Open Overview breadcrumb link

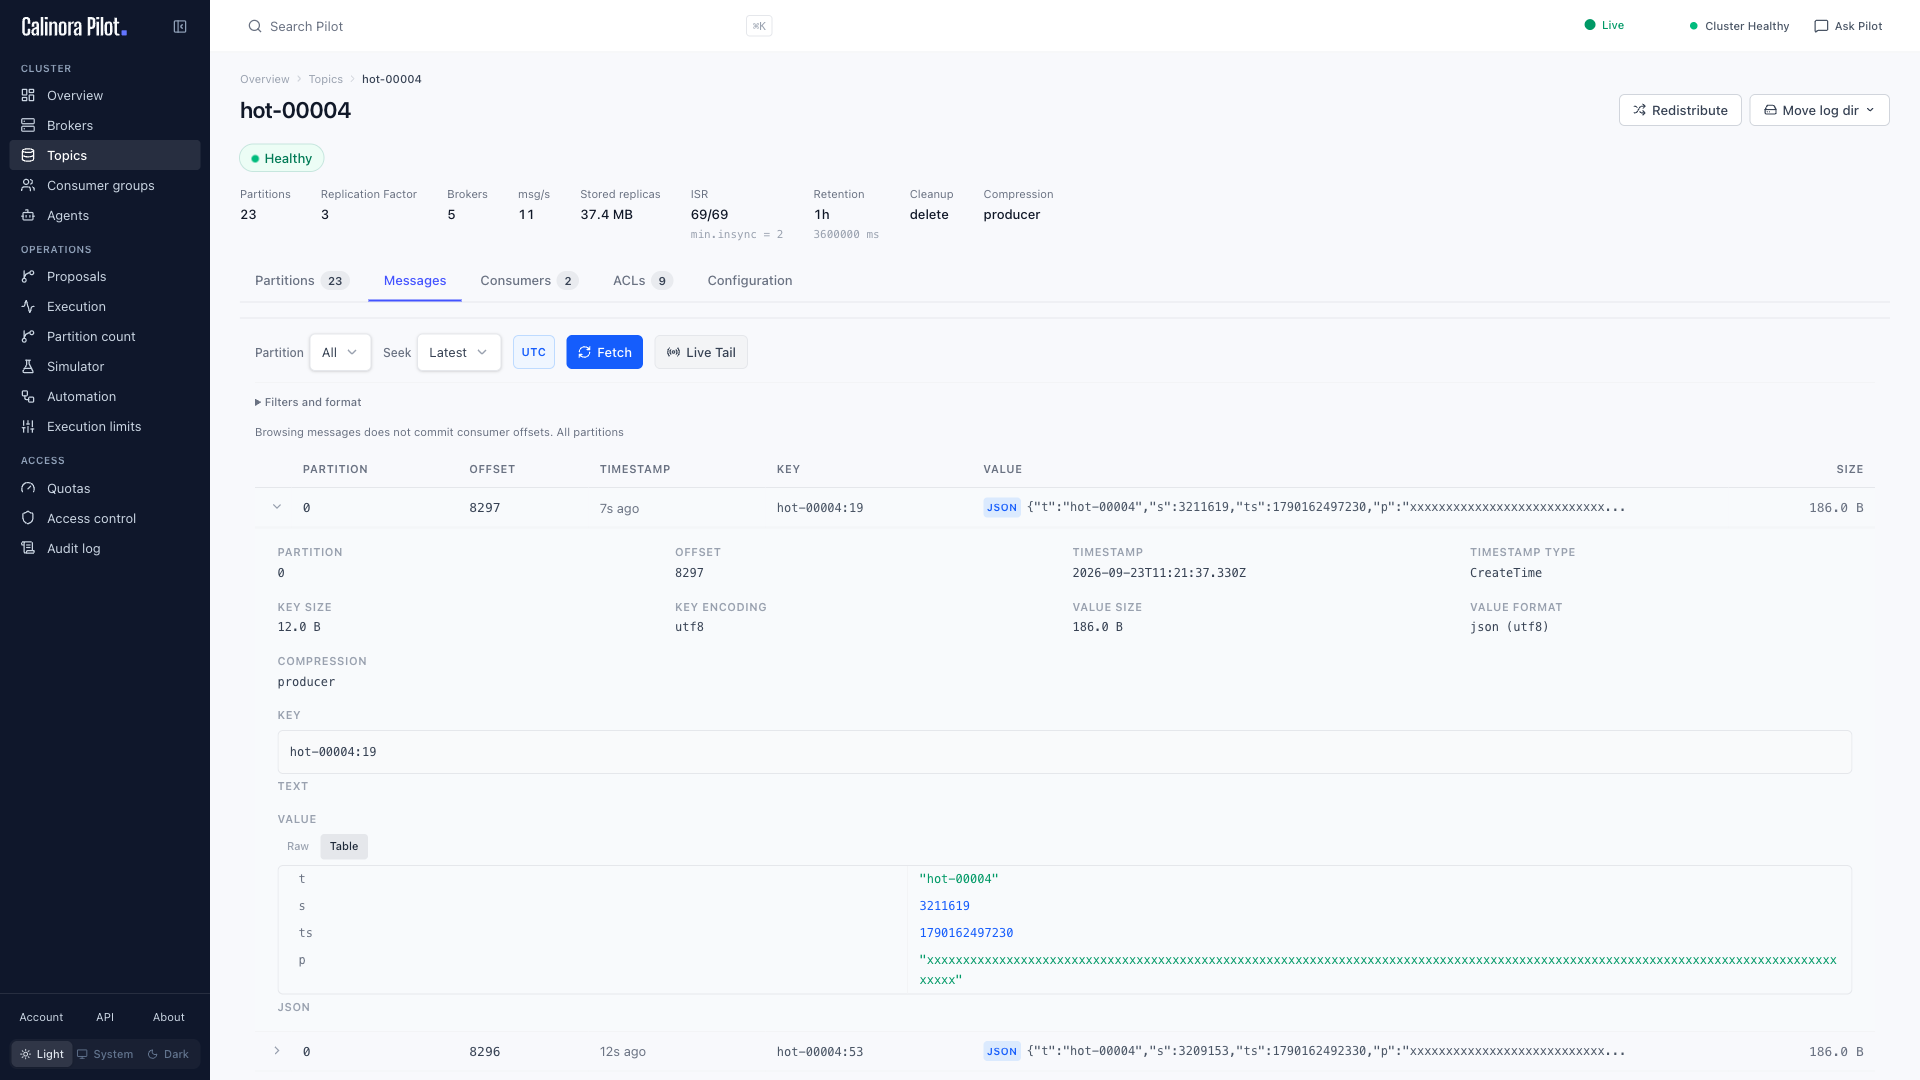(264, 79)
